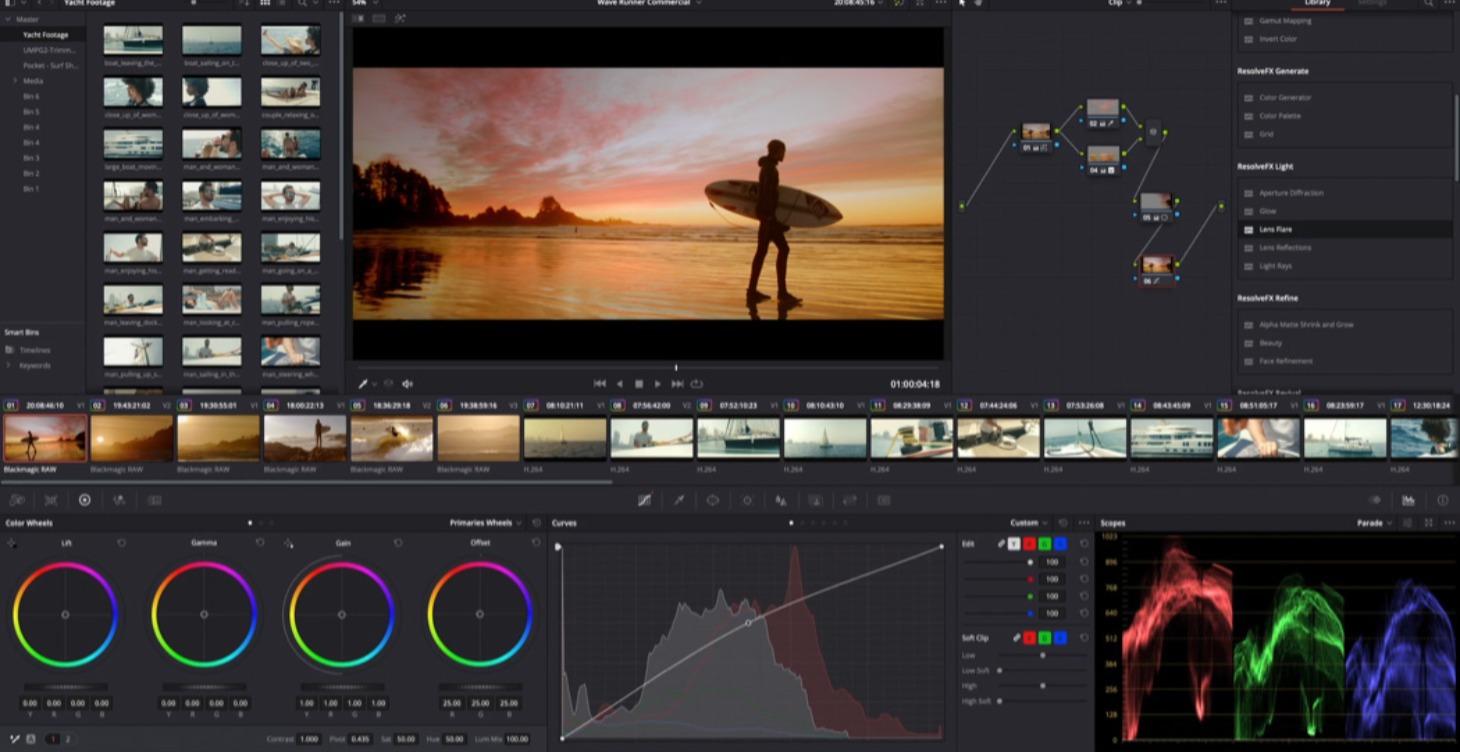1460x752 pixels.
Task: Click the search icon in the Library panel
Action: [1428, 4]
